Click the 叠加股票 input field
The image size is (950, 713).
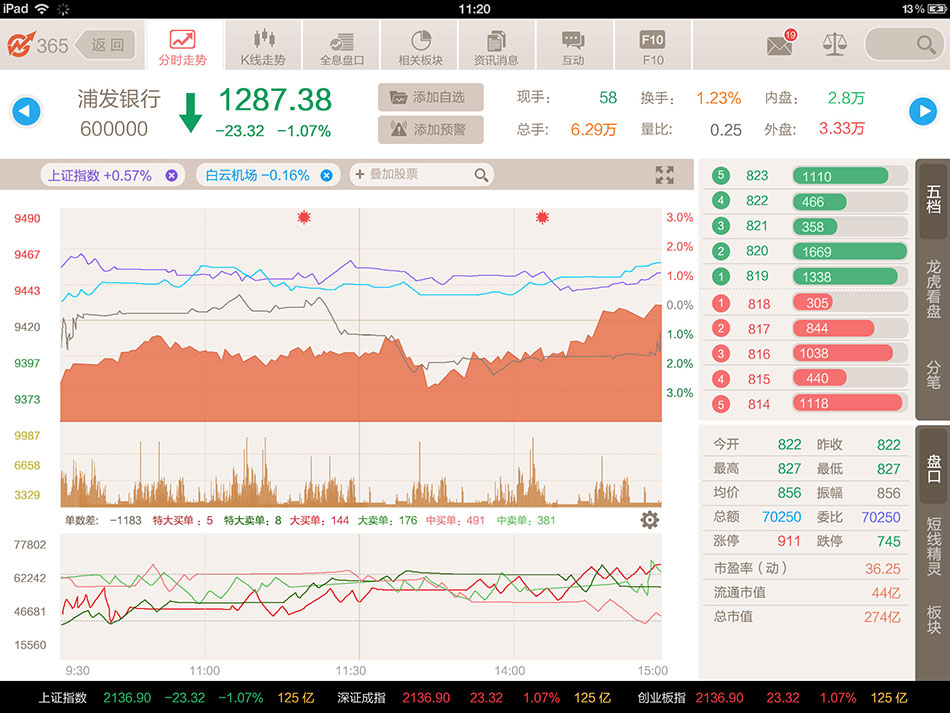[x=421, y=174]
